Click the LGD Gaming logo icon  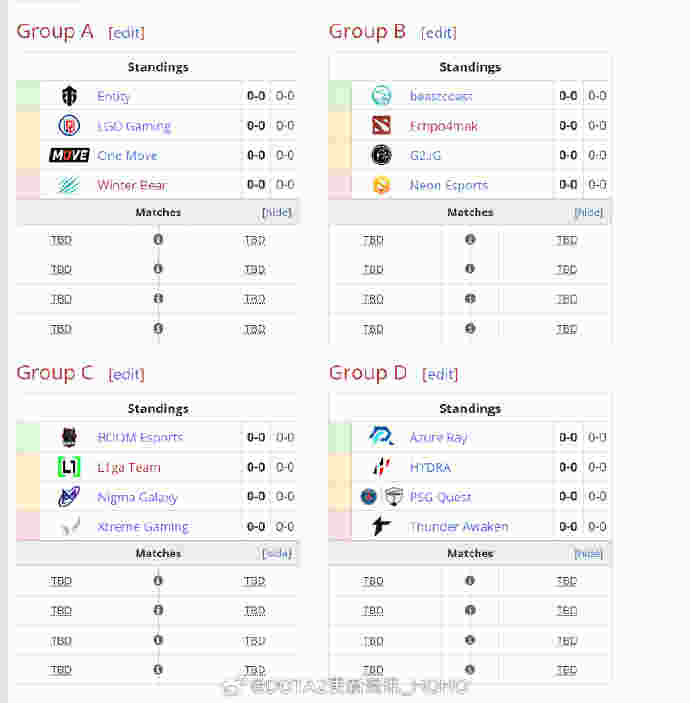pos(69,126)
